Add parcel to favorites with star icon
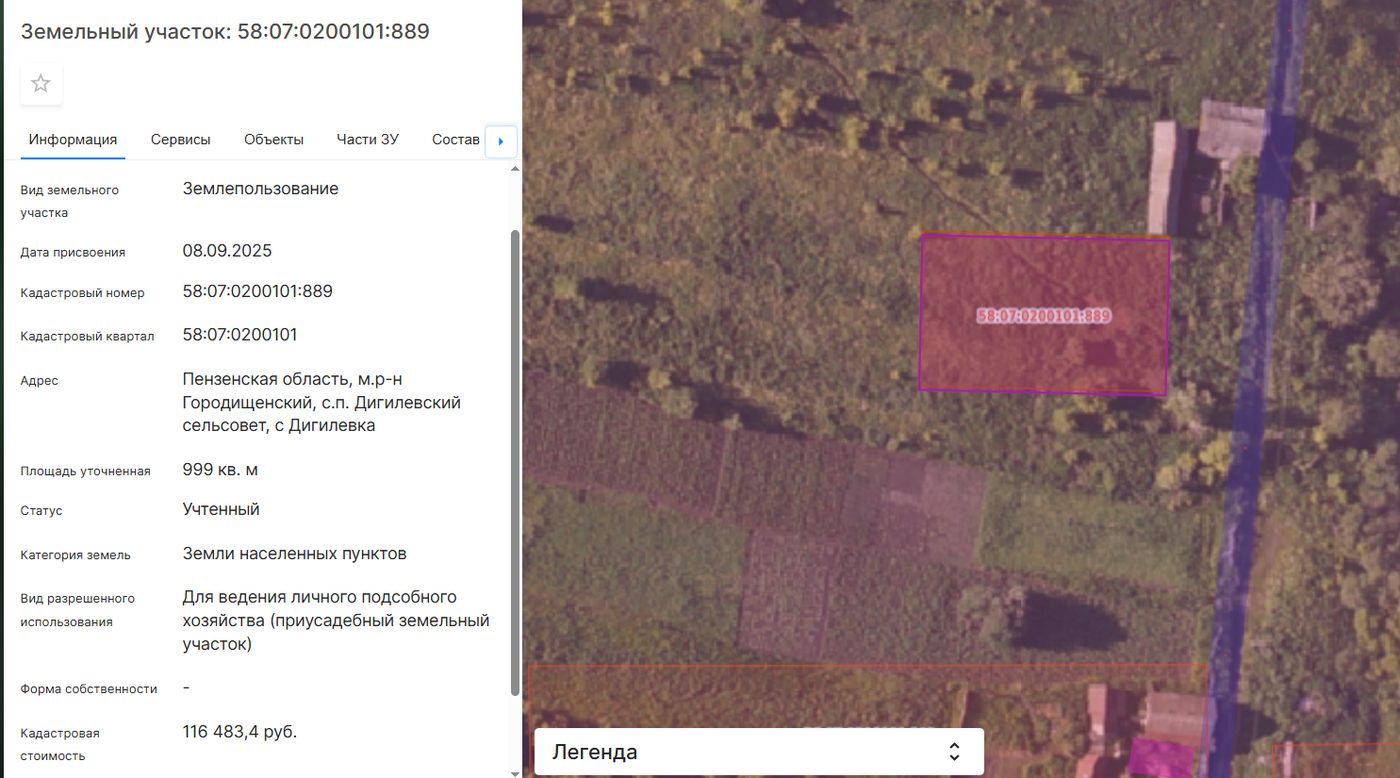The image size is (1400, 778). coord(41,84)
